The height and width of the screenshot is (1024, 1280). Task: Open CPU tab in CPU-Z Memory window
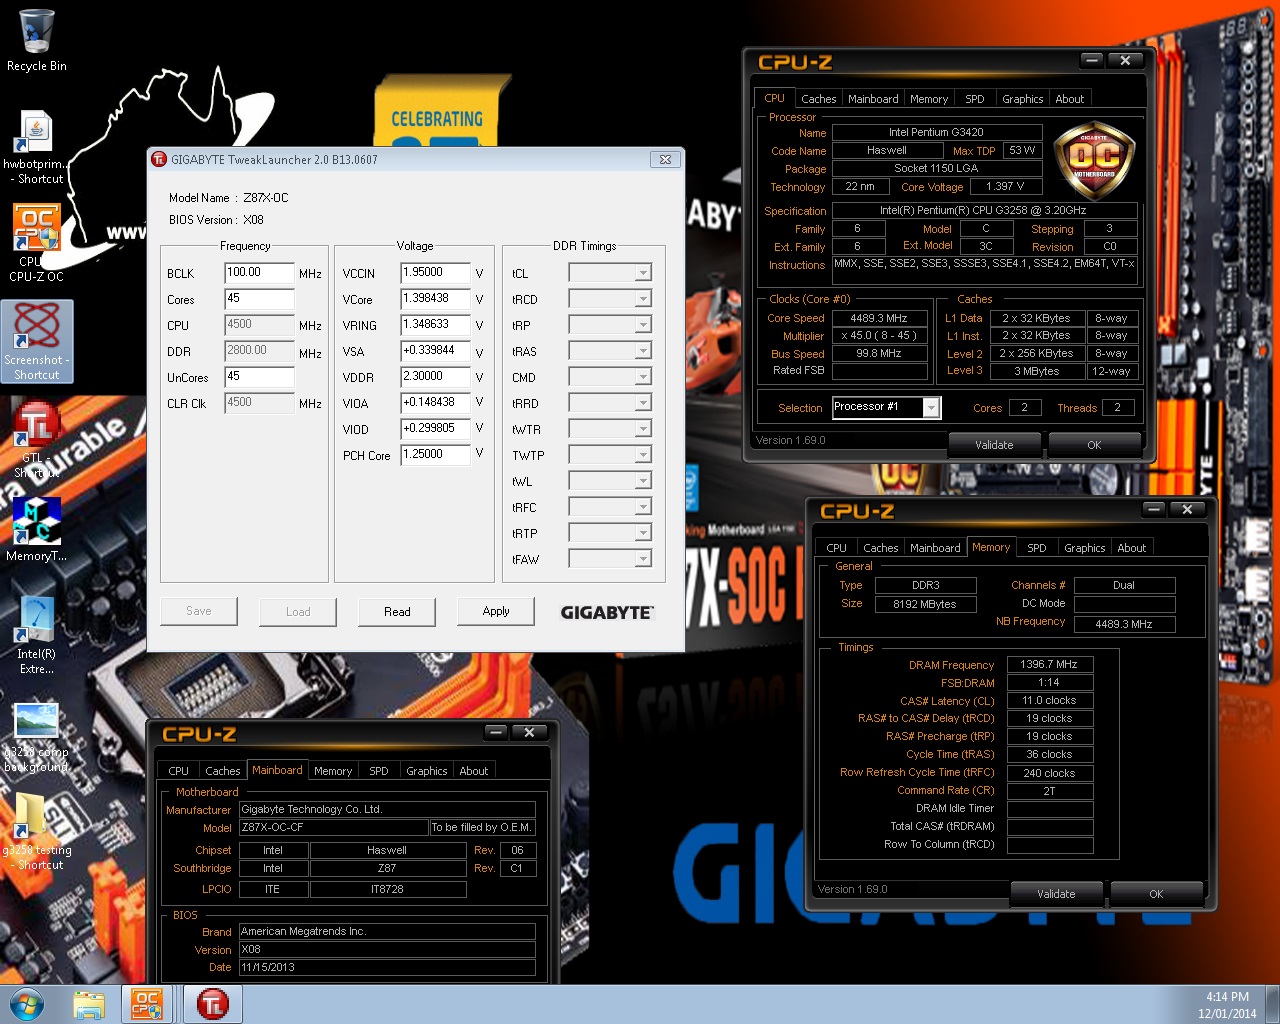pos(837,548)
